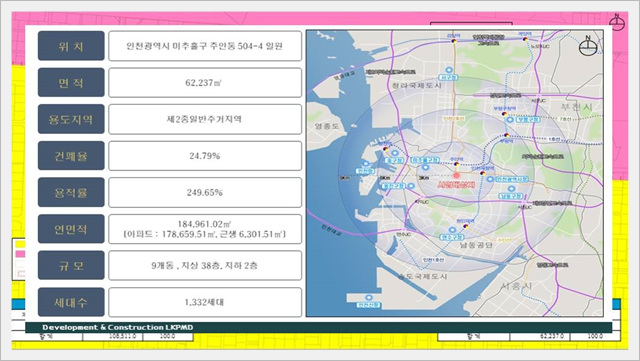This screenshot has height=361, width=640.
Task: Click the 세대수 label box
Action: point(71,302)
